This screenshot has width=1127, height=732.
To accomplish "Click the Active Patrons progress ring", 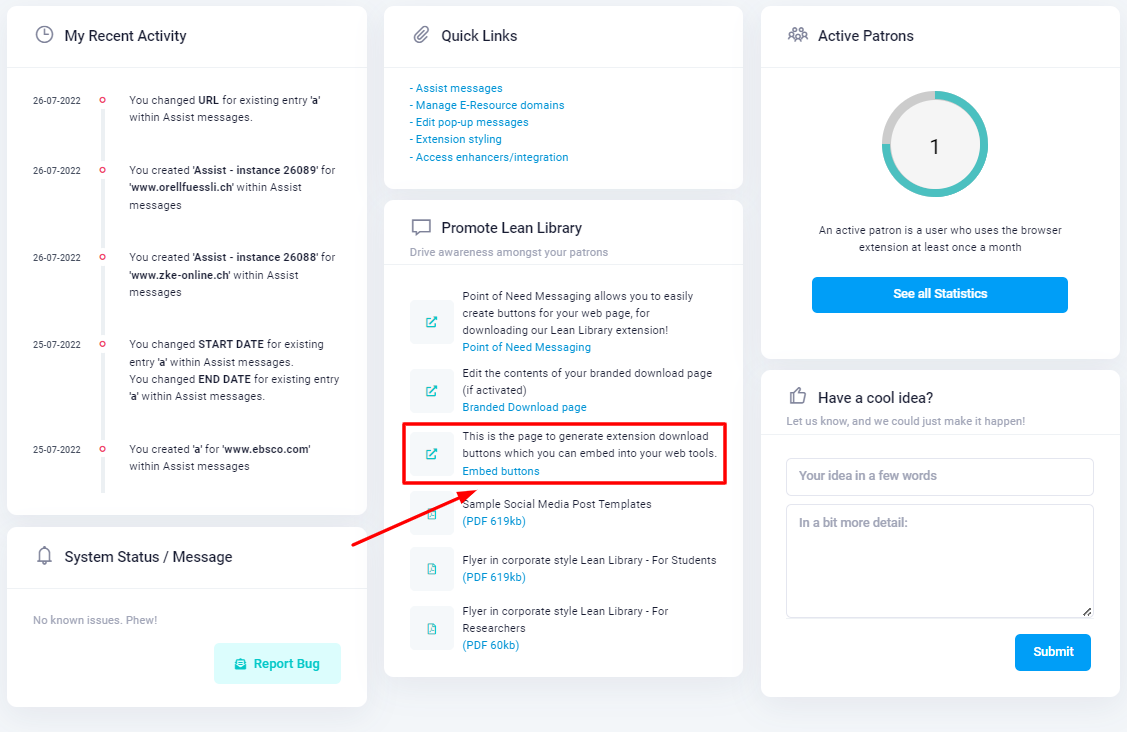I will (x=935, y=144).
